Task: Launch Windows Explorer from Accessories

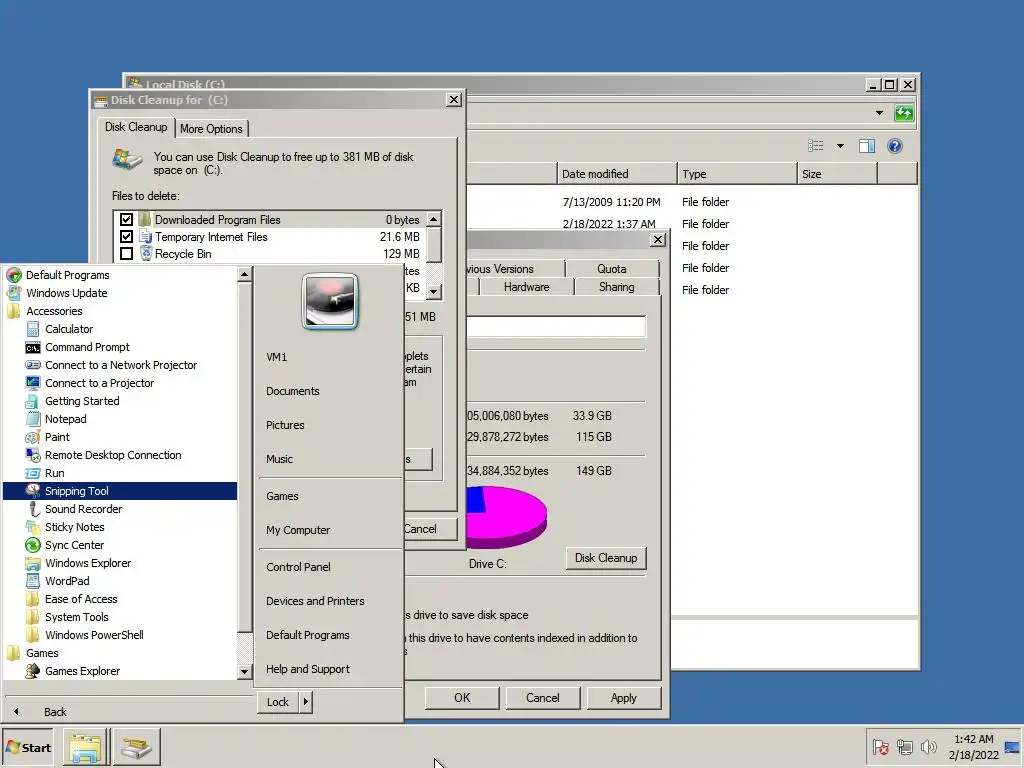Action: pyautogui.click(x=121, y=563)
